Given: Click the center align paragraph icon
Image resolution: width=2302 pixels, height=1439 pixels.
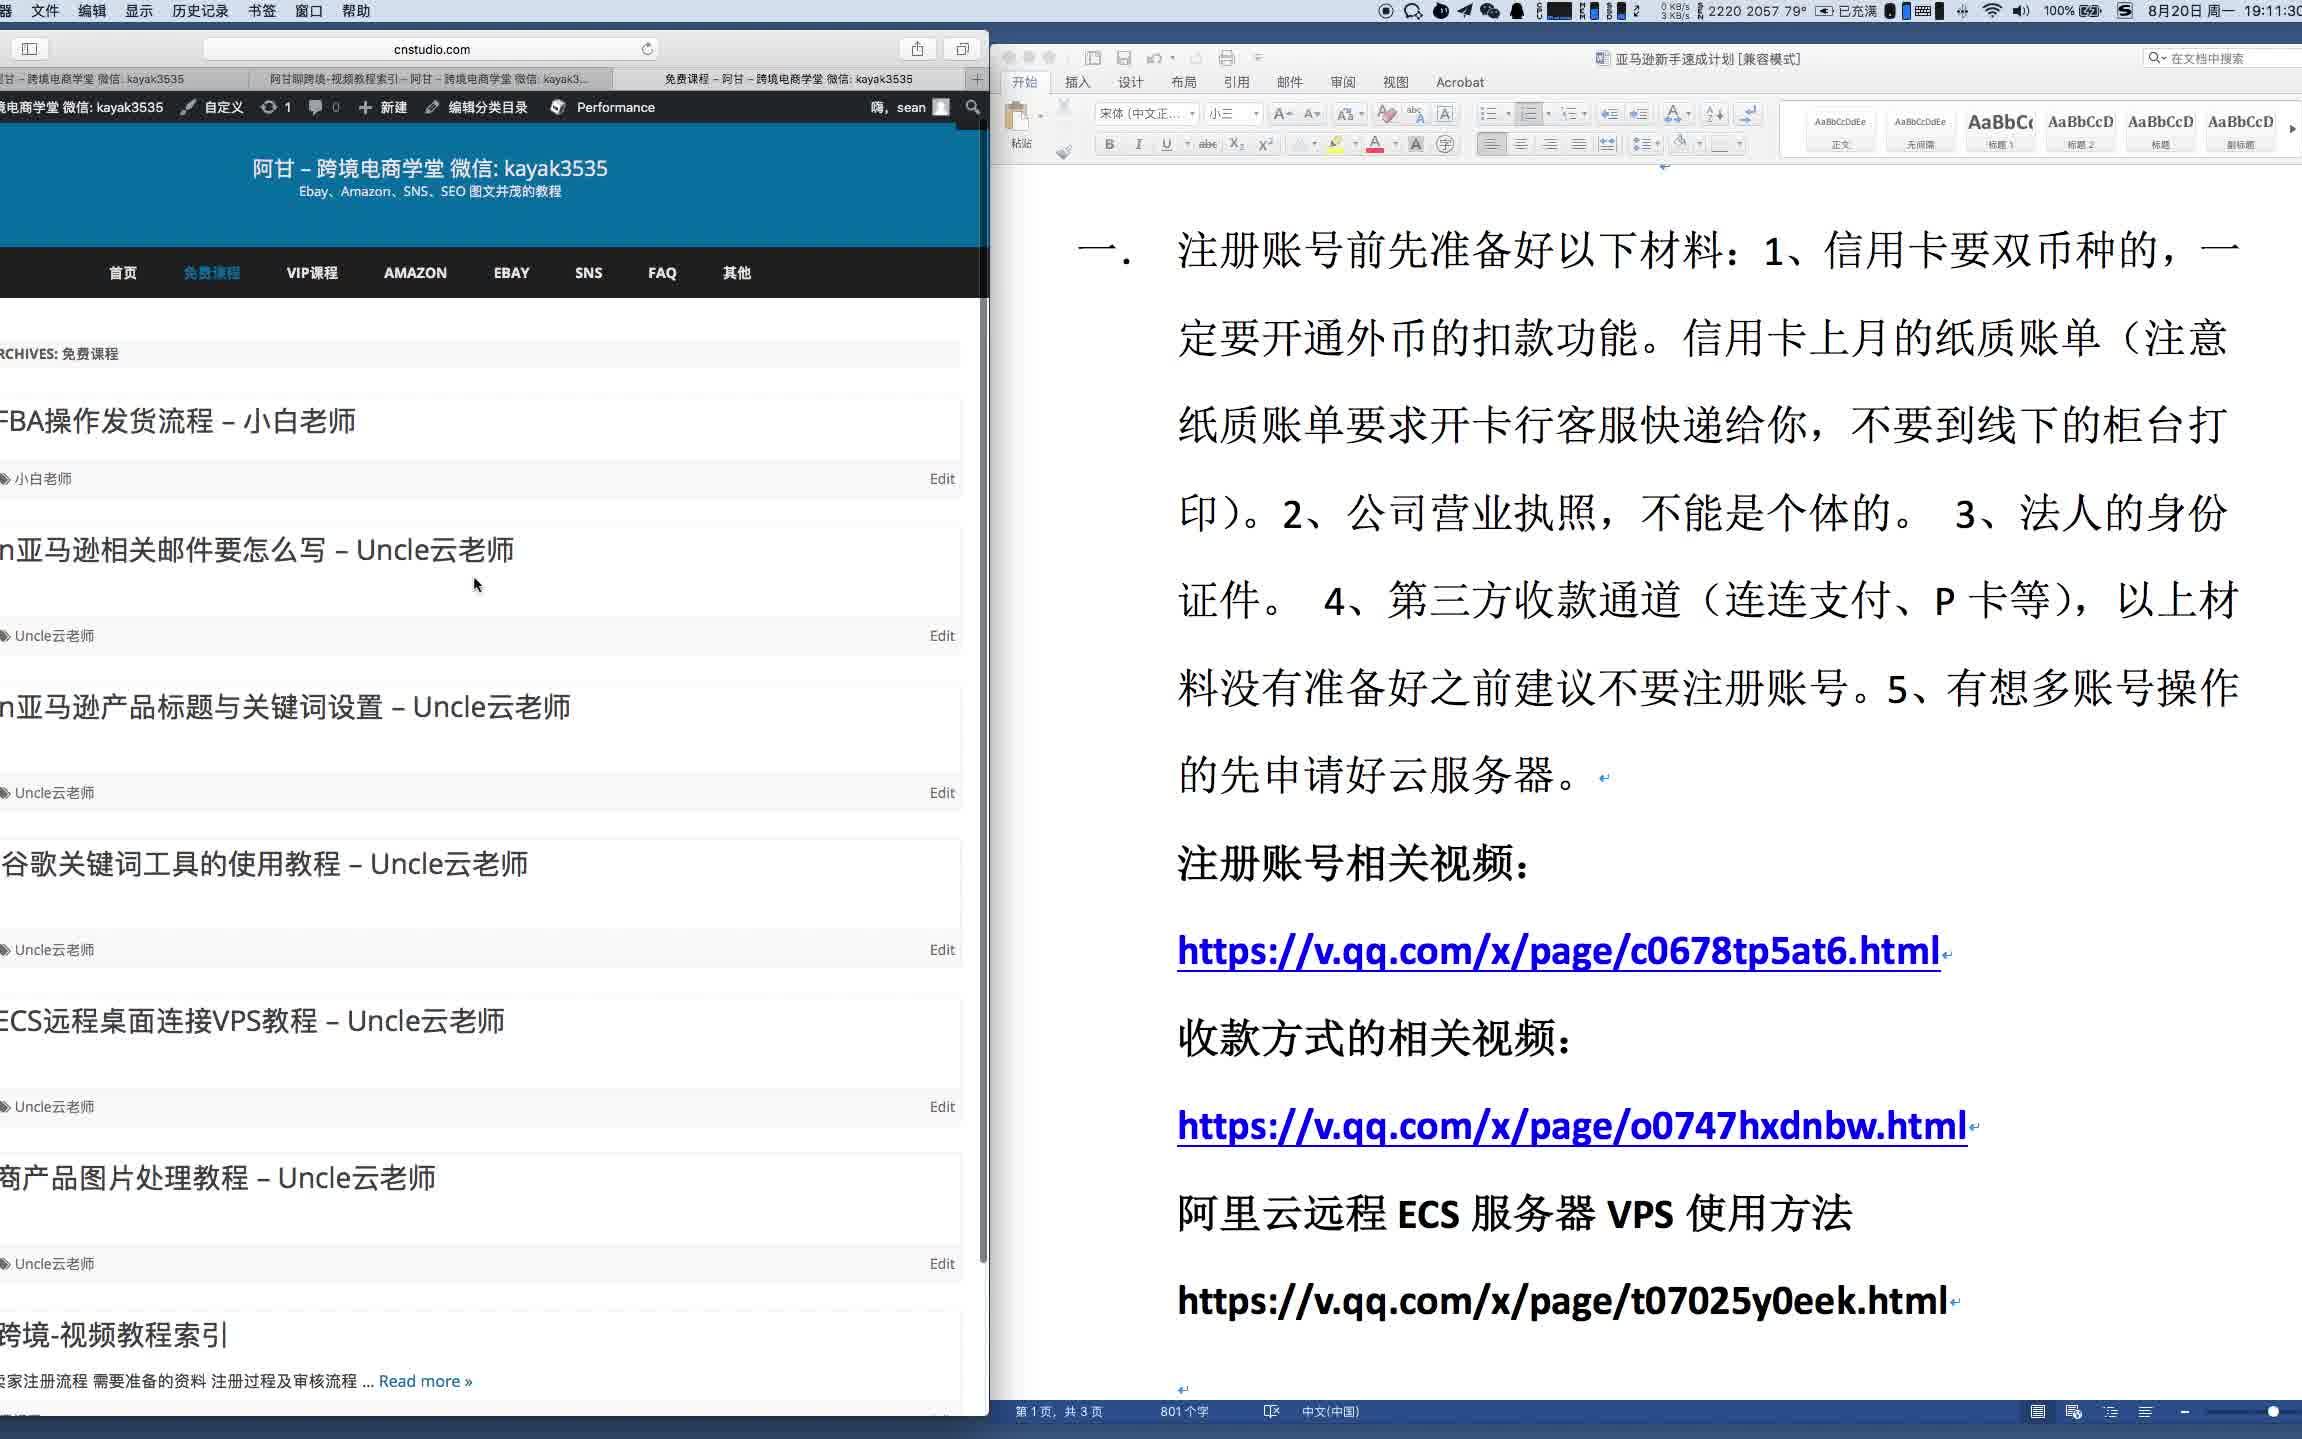Looking at the screenshot, I should (x=1520, y=145).
